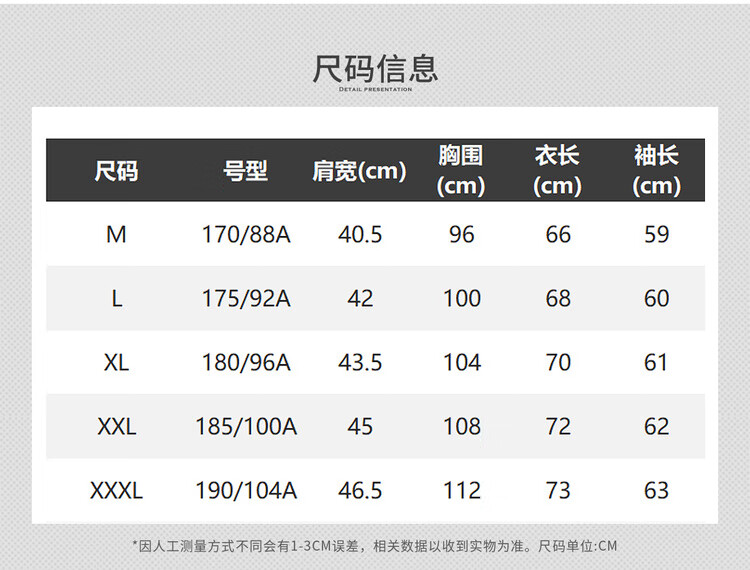Click the 尺码 column header
The image size is (750, 570).
116,171
